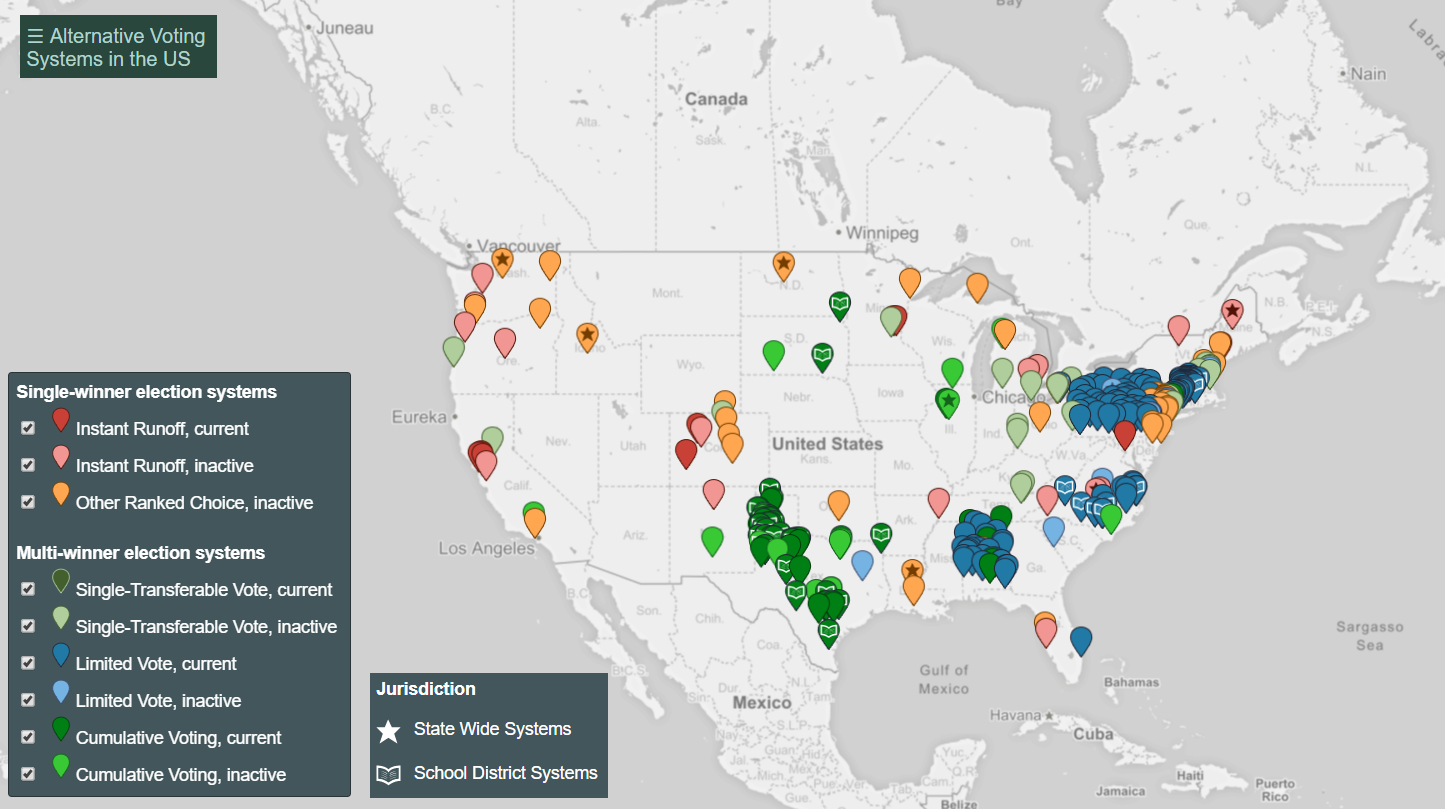1445x809 pixels.
Task: Click the star marker in North Dakota
Action: 783,263
